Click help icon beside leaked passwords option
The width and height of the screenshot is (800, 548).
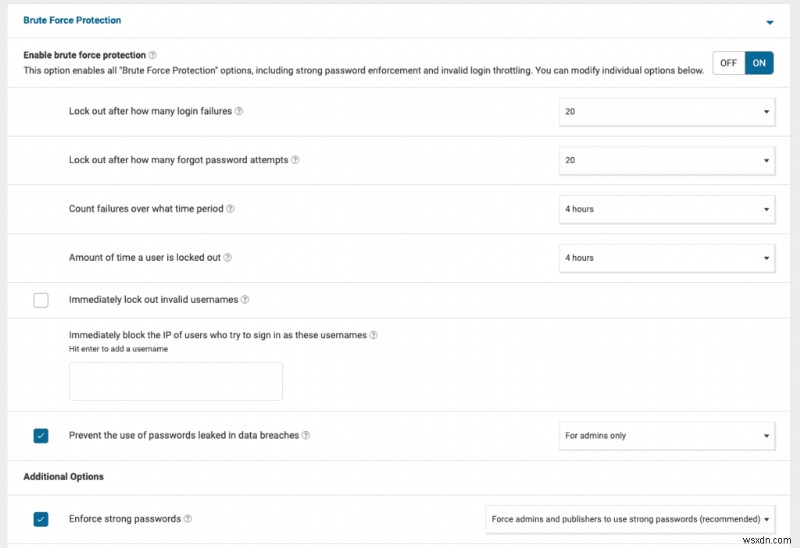coord(306,435)
